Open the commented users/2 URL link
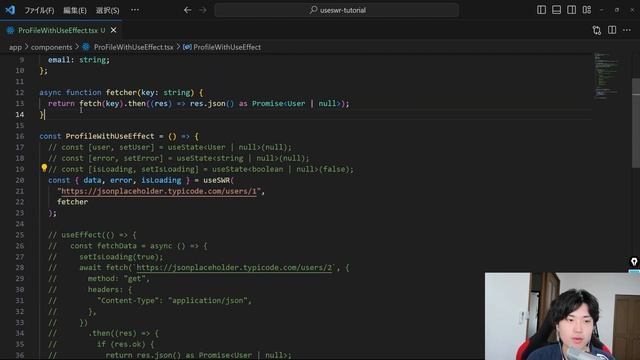 pos(234,268)
